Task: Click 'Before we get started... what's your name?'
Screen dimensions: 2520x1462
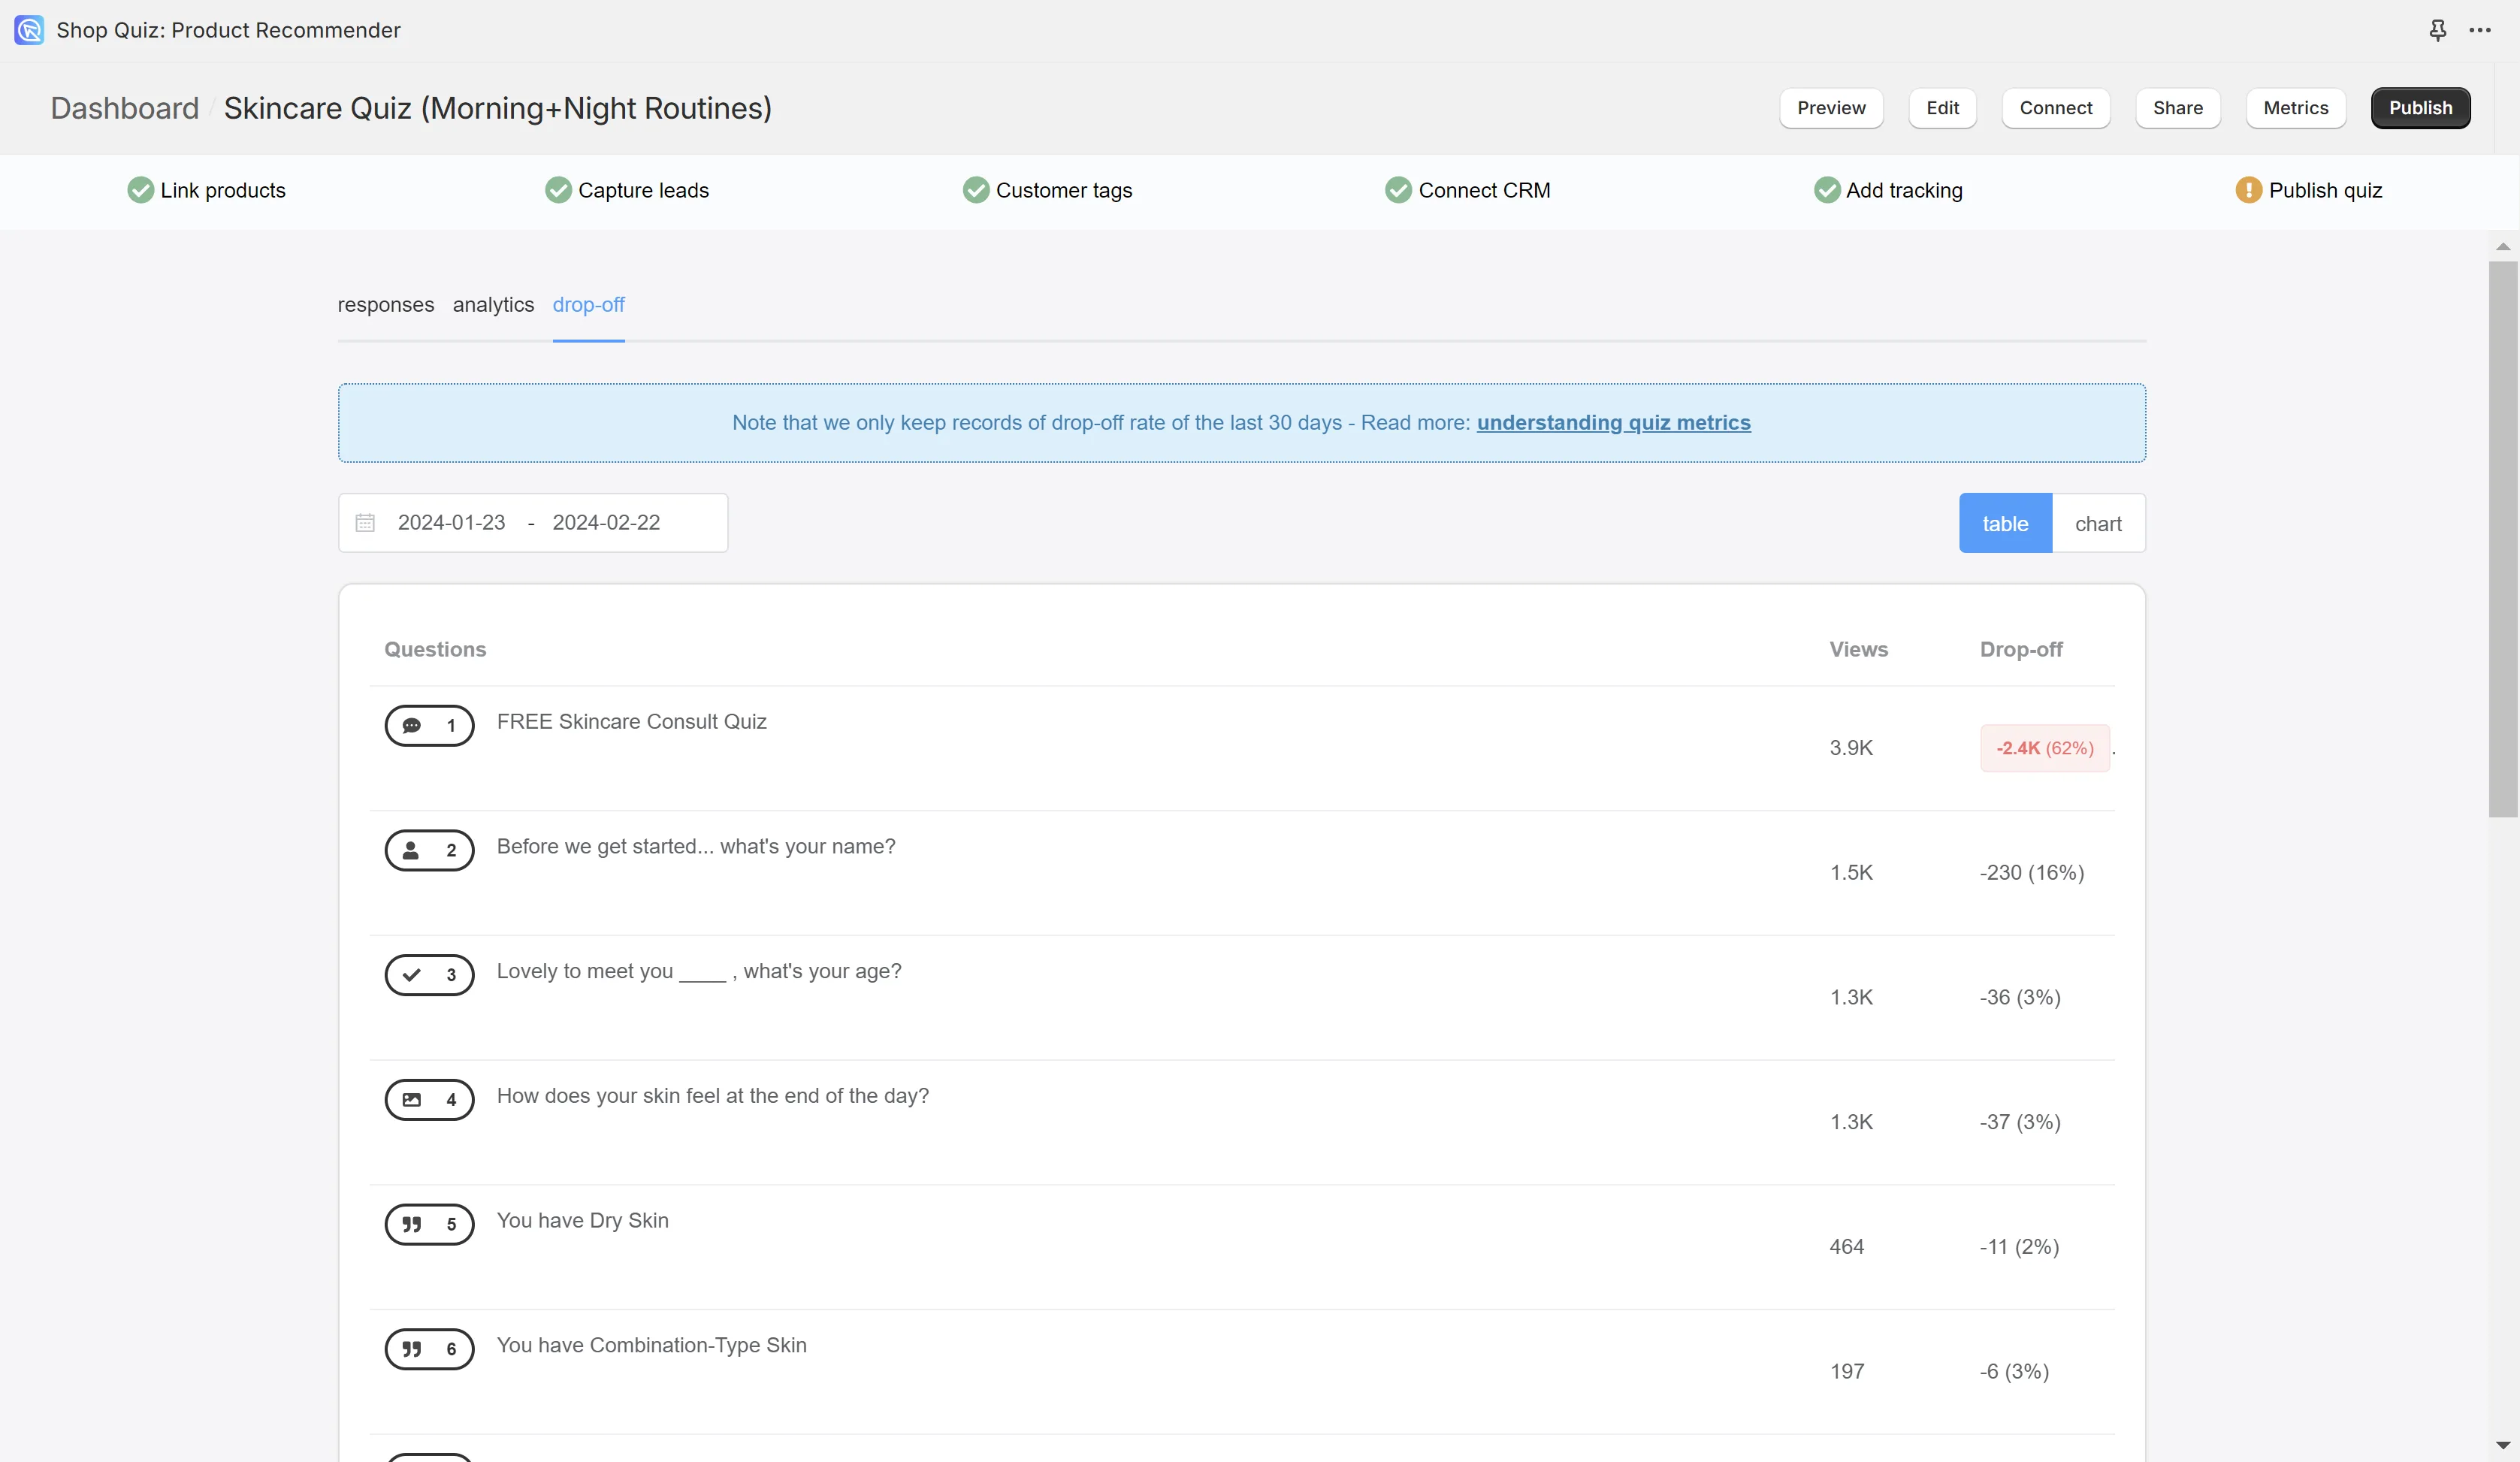Action: point(696,847)
